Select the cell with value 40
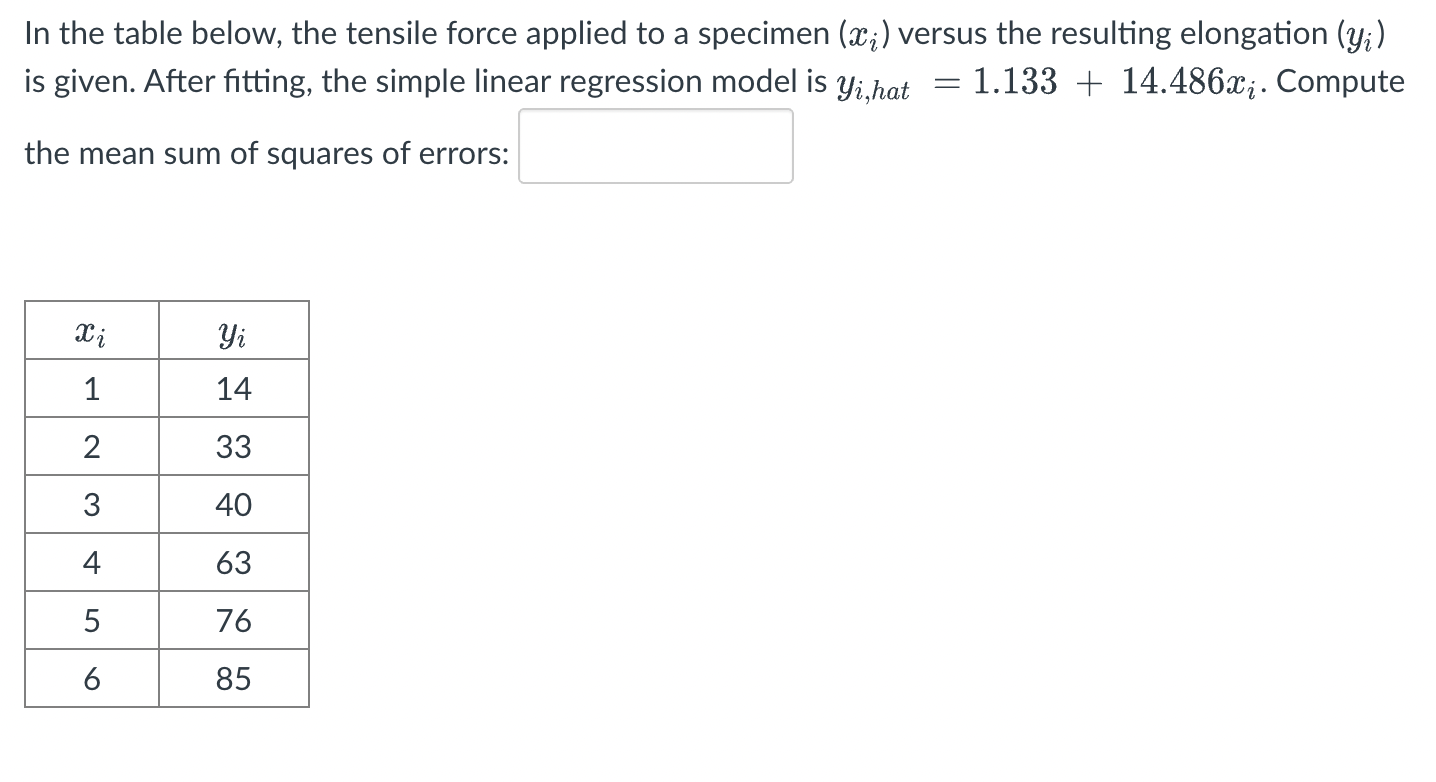The height and width of the screenshot is (782, 1436). [233, 505]
